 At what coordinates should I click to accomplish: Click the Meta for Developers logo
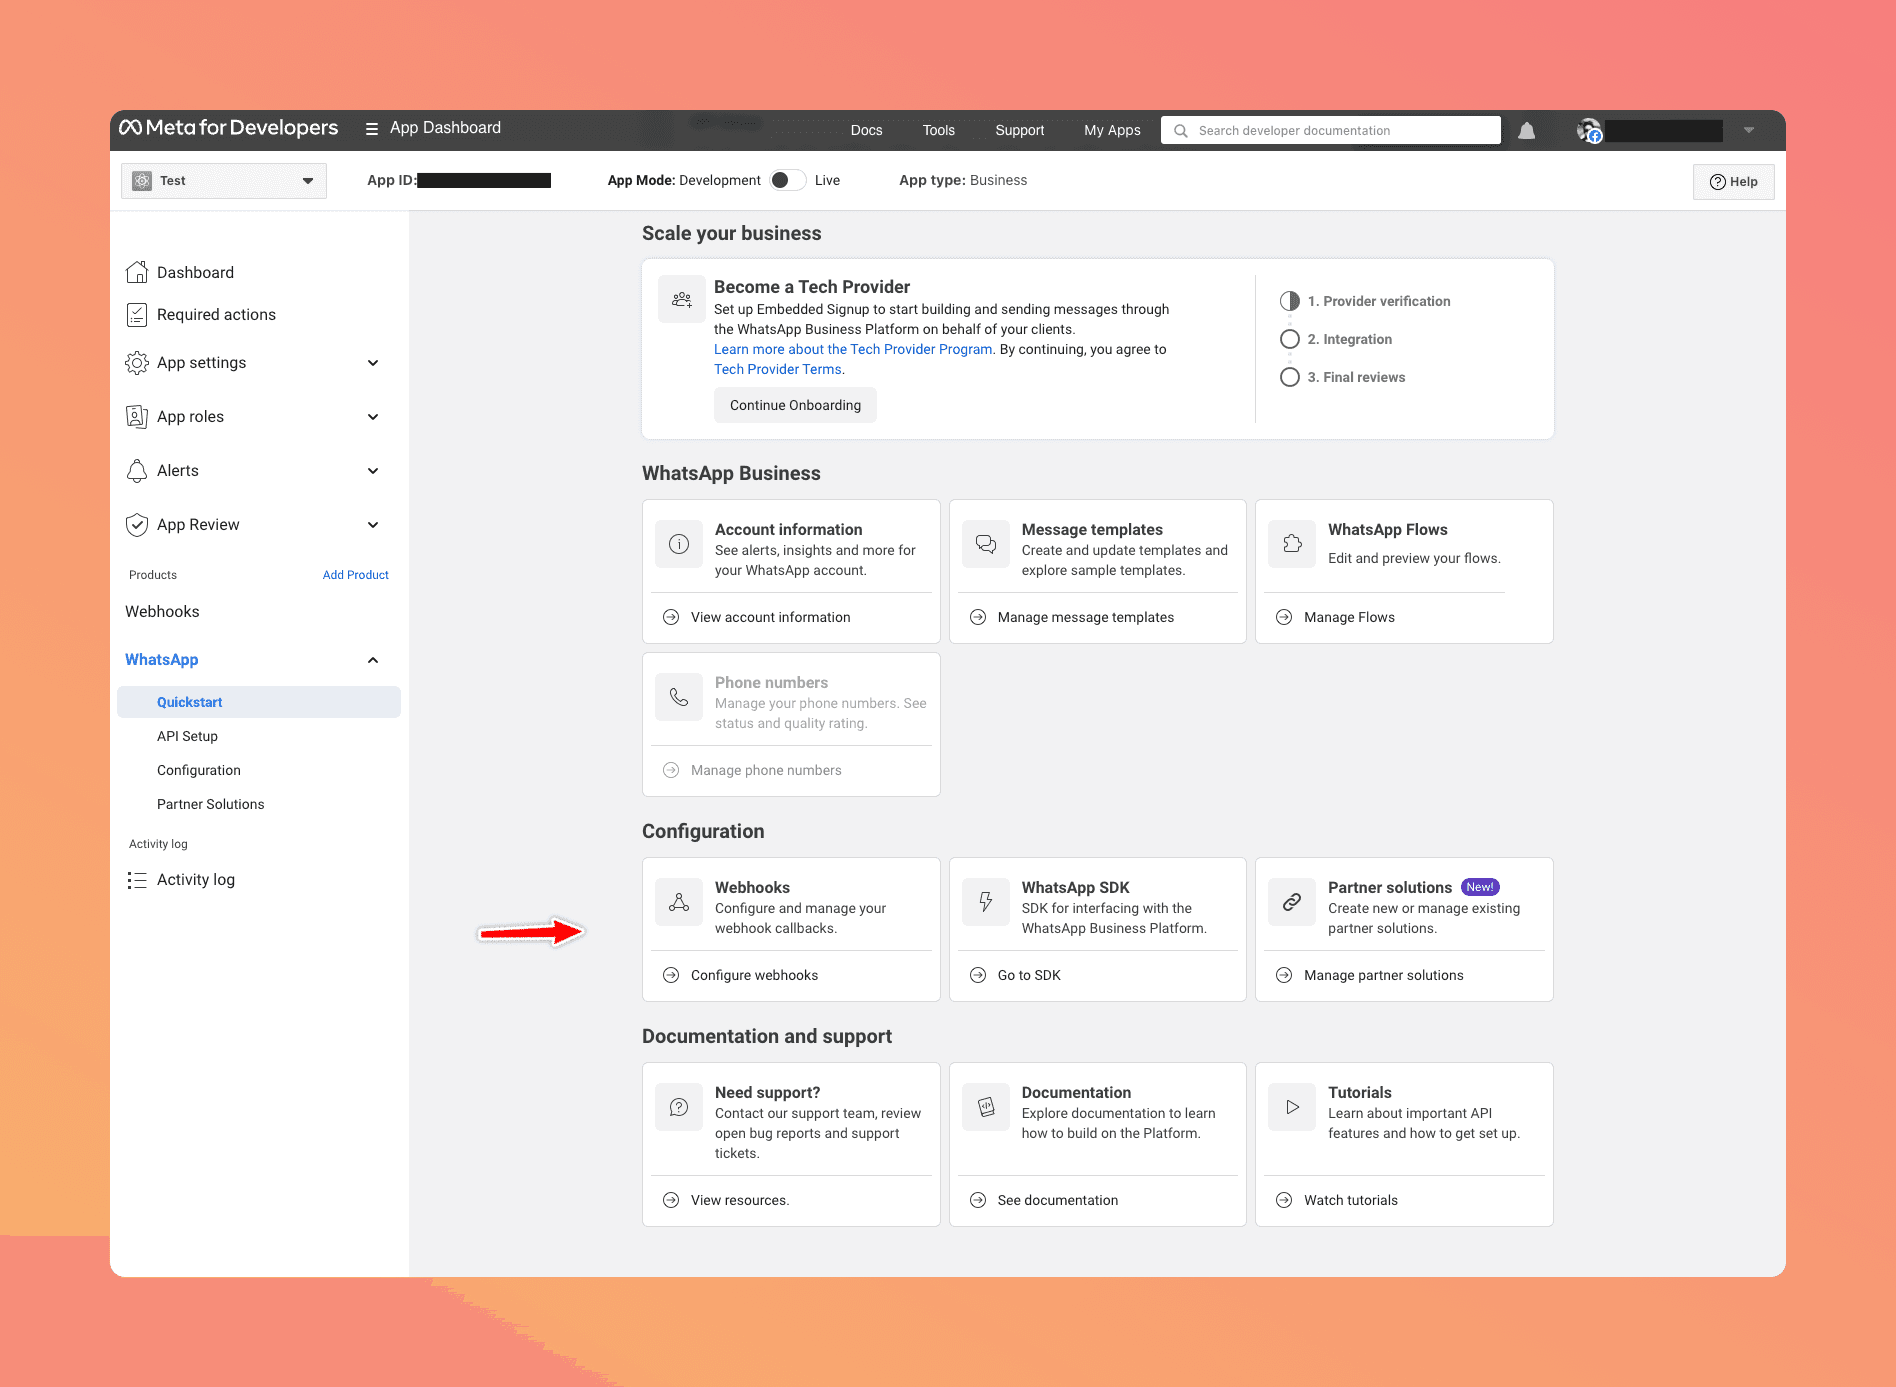(x=229, y=128)
